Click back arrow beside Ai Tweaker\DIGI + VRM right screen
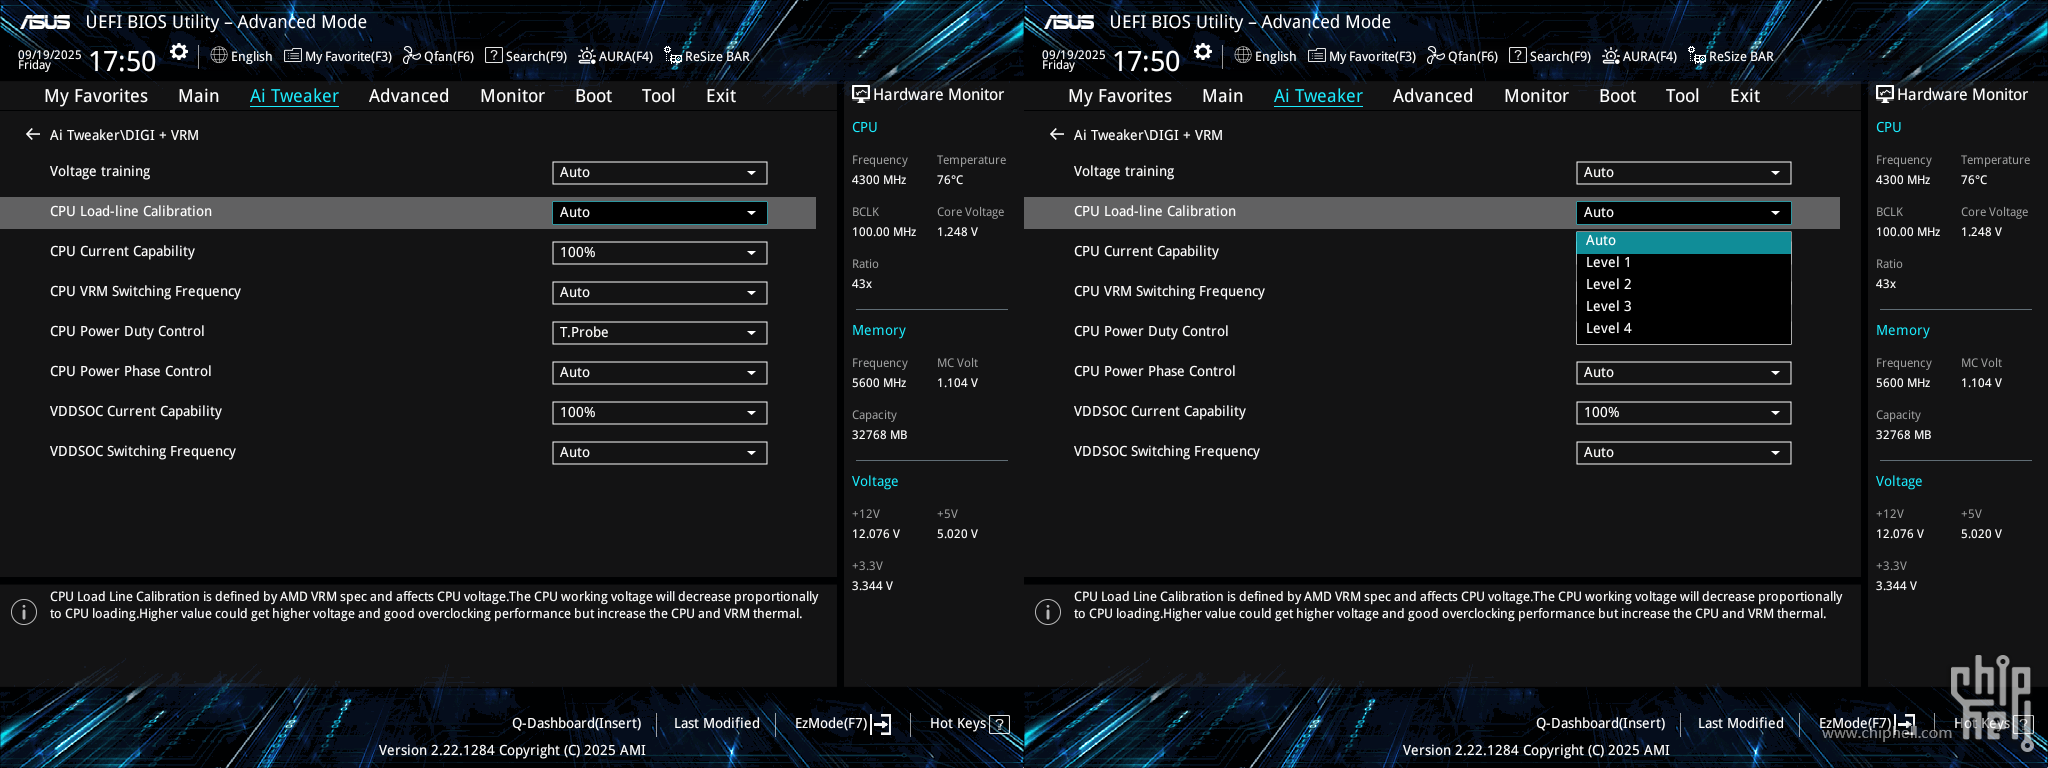This screenshot has height=768, width=2048. tap(1057, 134)
